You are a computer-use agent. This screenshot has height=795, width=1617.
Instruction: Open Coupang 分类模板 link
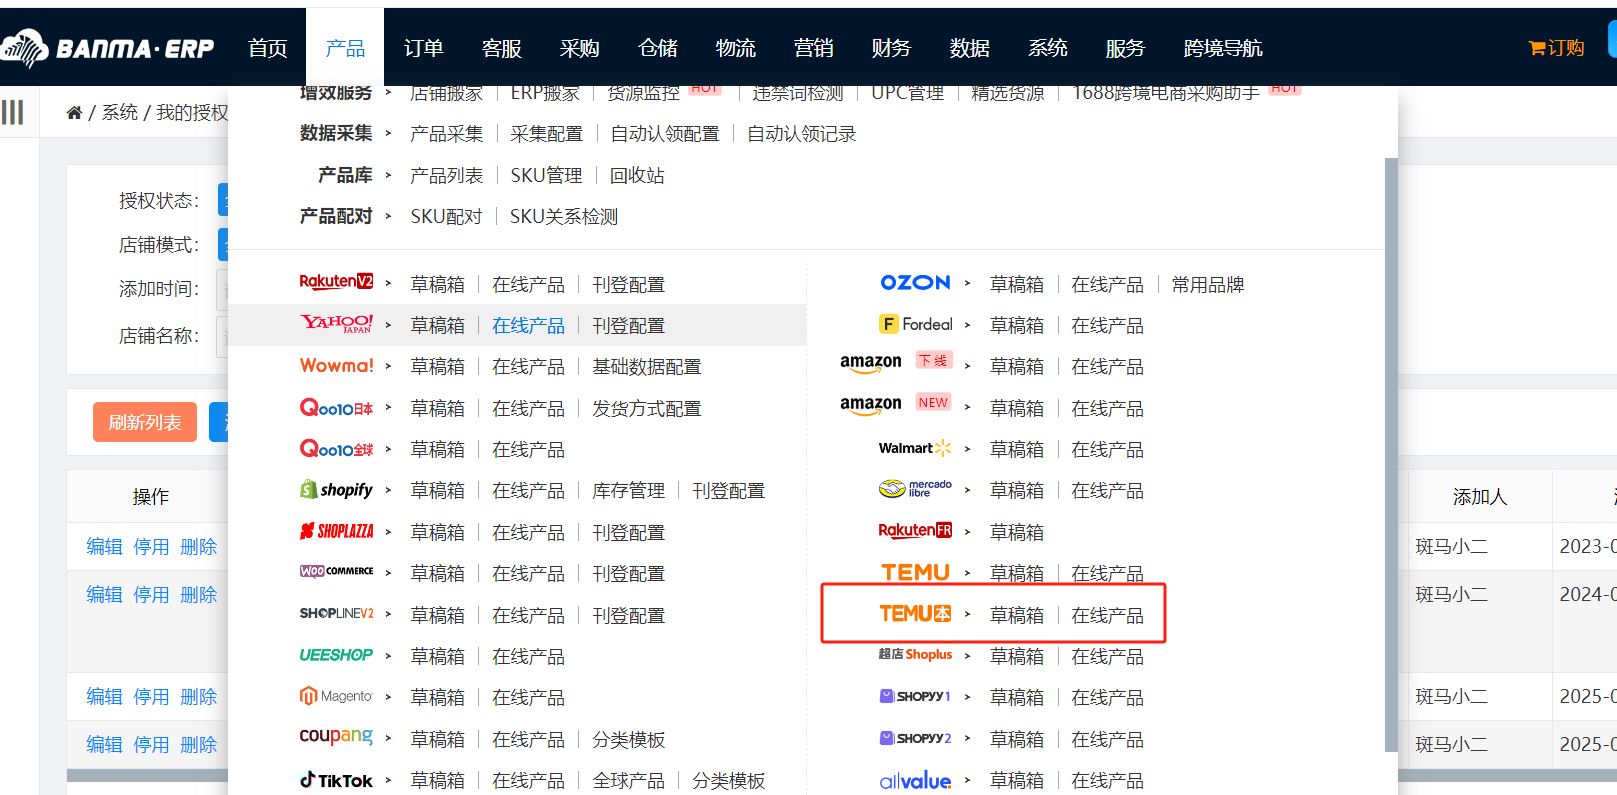[x=628, y=740]
